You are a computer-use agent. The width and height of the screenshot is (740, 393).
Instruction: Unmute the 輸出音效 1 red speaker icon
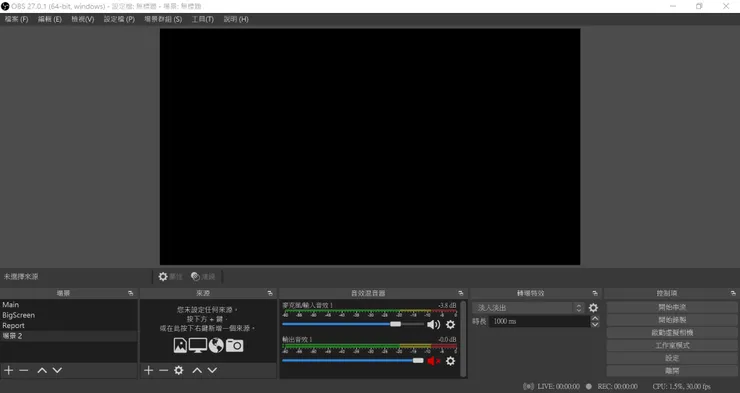(433, 361)
